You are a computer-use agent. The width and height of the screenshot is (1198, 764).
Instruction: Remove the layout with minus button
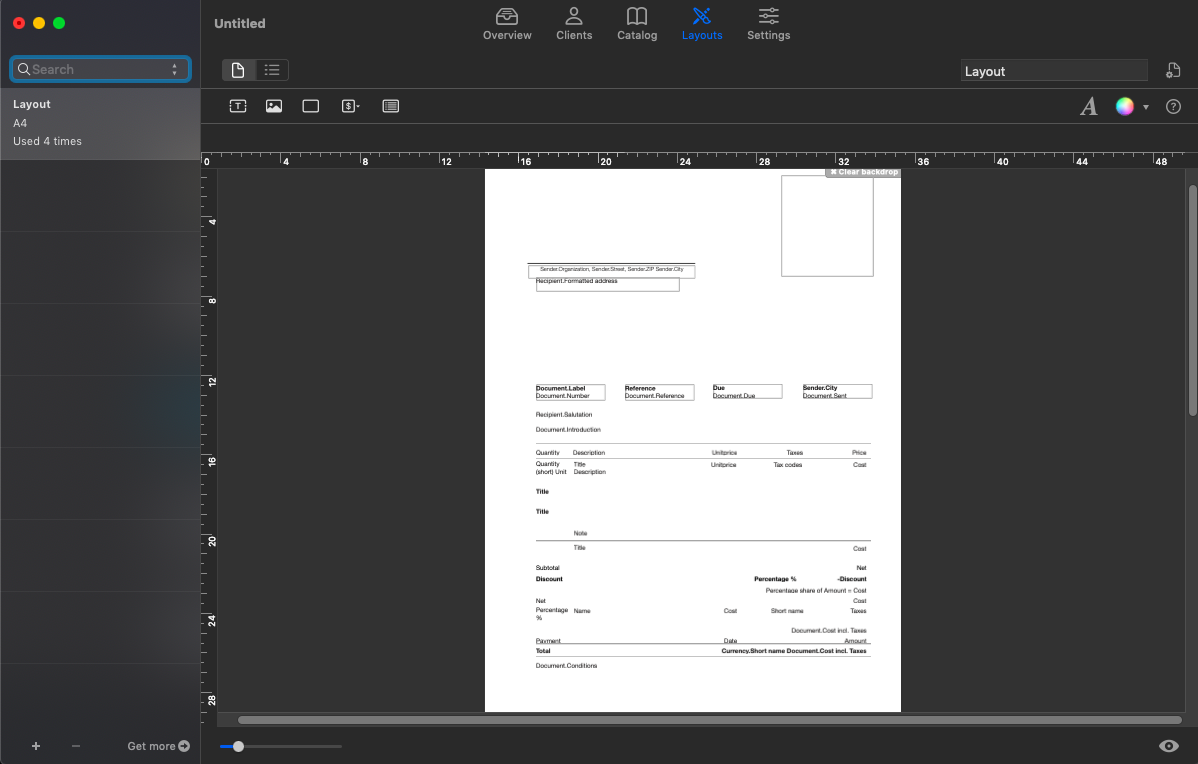76,746
